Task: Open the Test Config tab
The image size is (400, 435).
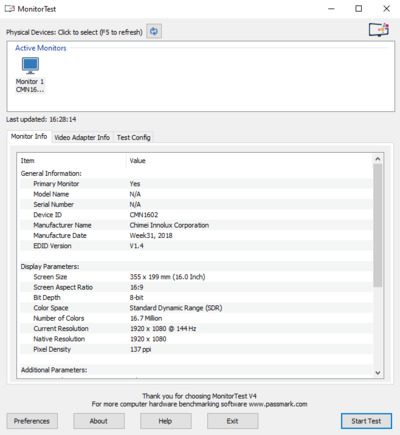Action: [133, 137]
